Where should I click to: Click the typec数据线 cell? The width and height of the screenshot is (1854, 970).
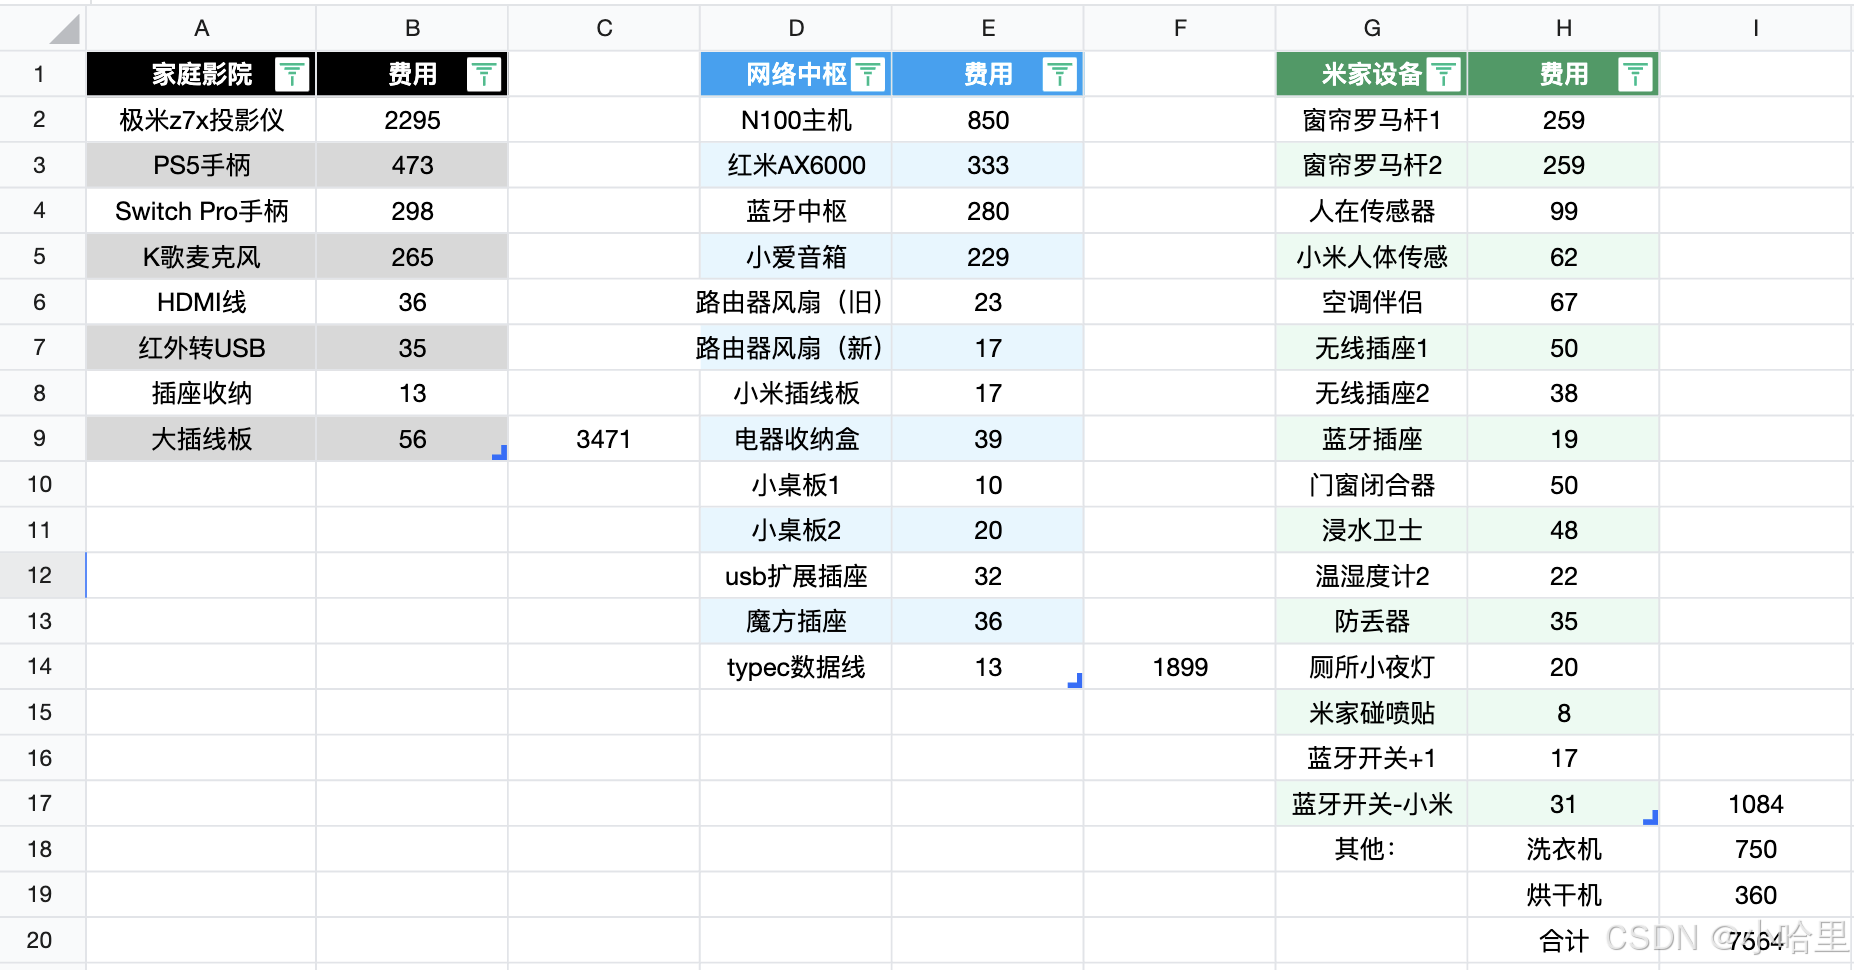click(796, 667)
